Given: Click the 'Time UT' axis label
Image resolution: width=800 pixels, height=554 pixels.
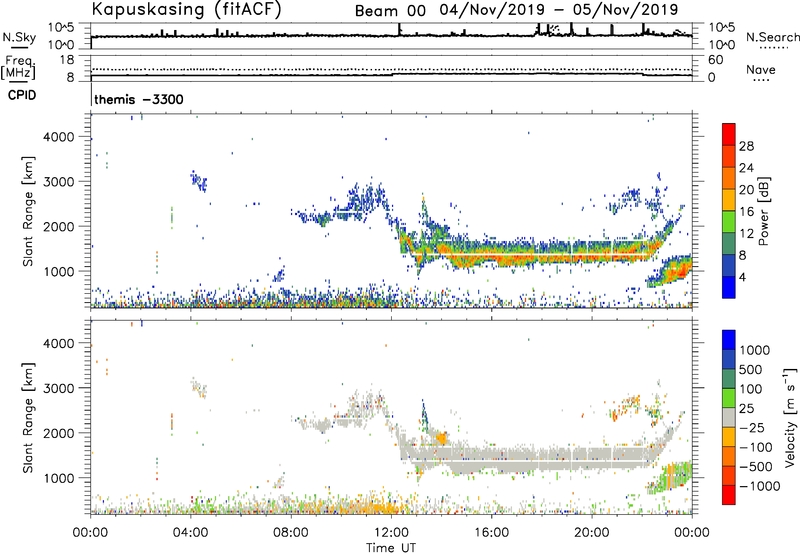Looking at the screenshot, I should [x=391, y=548].
